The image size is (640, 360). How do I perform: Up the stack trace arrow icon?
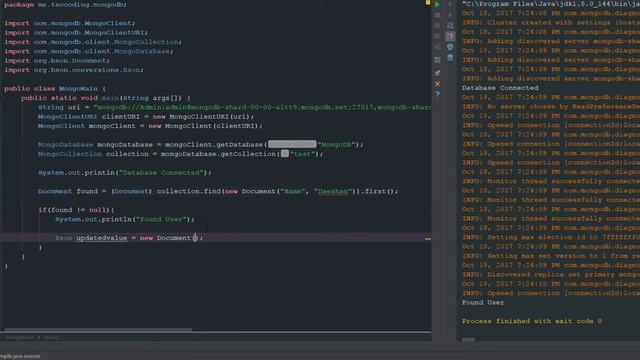click(x=450, y=4)
